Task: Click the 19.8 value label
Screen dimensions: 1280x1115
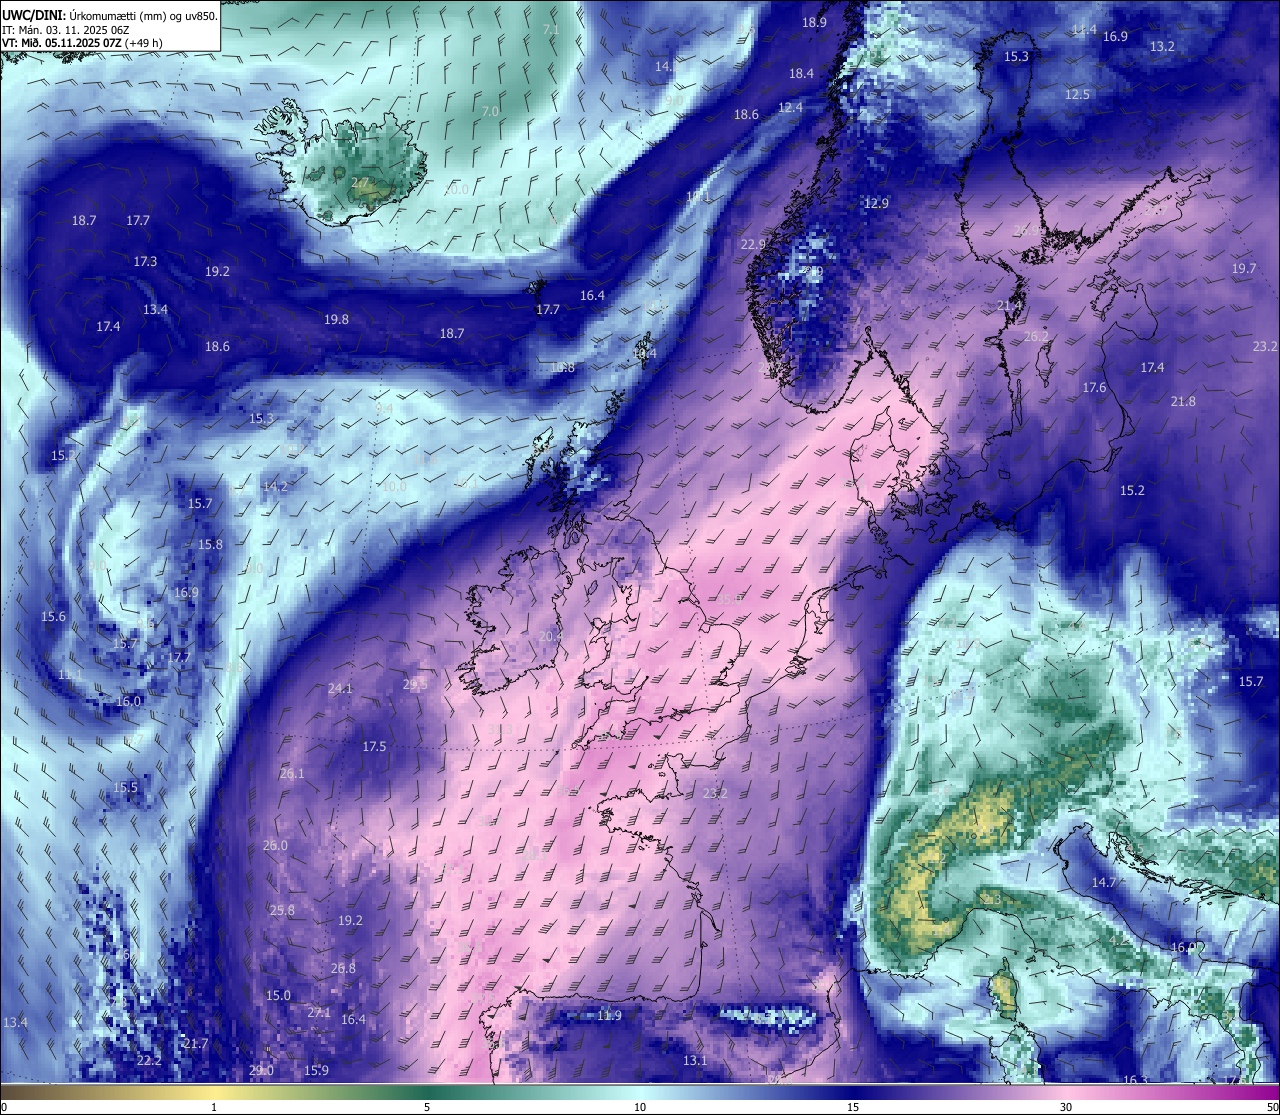Action: tap(336, 320)
